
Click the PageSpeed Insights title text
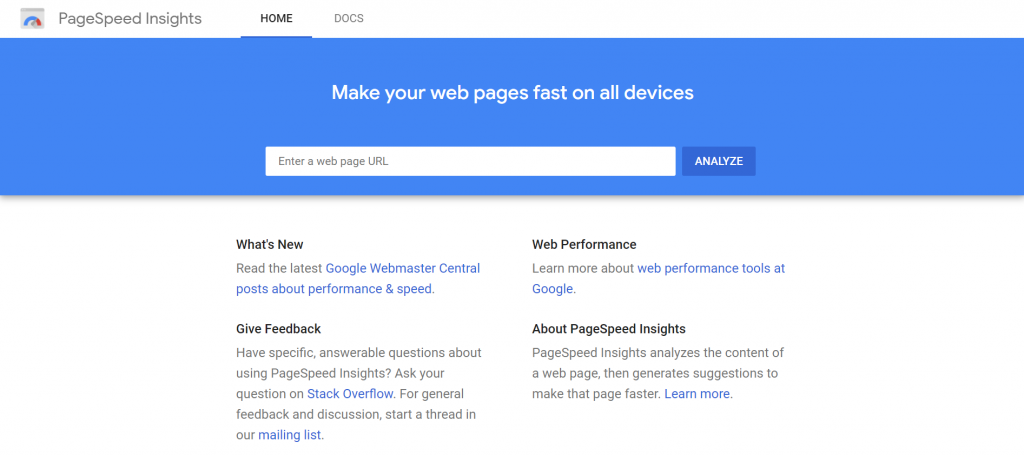[x=130, y=19]
